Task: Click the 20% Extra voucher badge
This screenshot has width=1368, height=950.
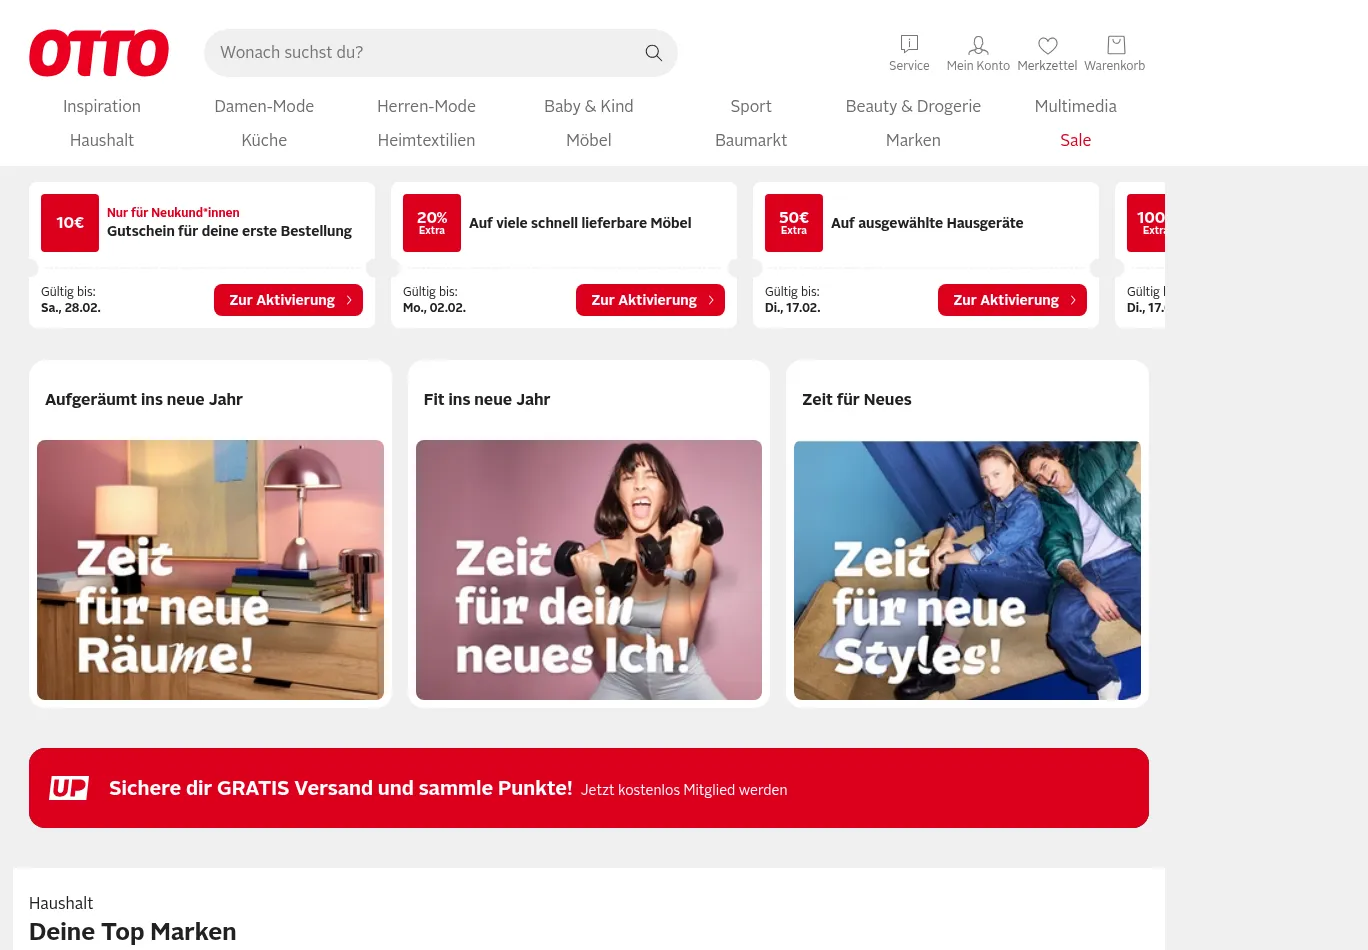Action: click(x=432, y=223)
